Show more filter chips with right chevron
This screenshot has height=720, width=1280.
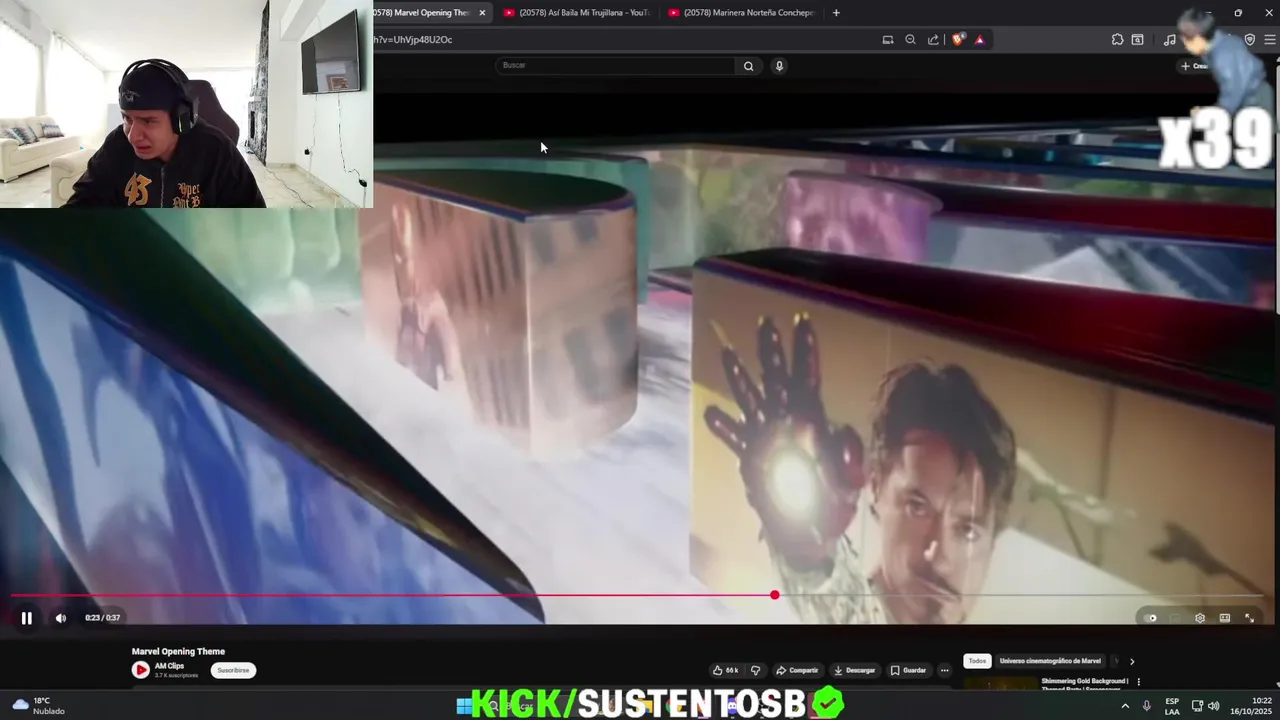point(1132,661)
